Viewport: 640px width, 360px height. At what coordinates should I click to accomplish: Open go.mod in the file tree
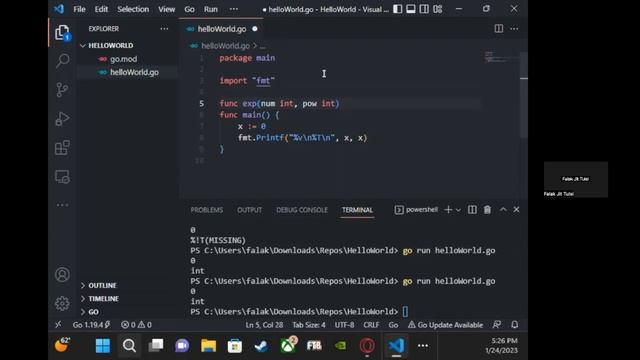coord(123,59)
